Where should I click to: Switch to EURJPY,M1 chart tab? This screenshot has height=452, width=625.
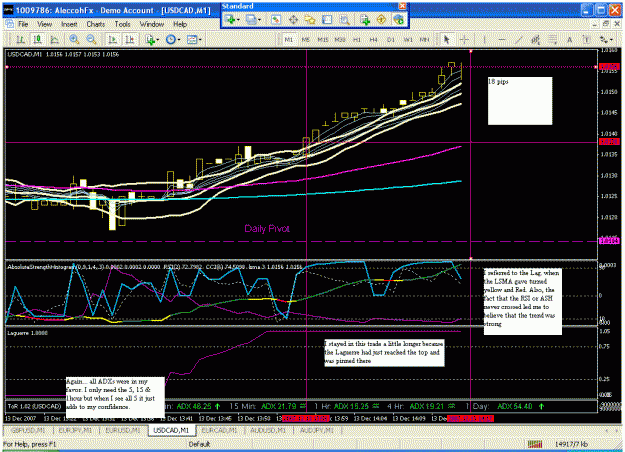click(x=75, y=430)
